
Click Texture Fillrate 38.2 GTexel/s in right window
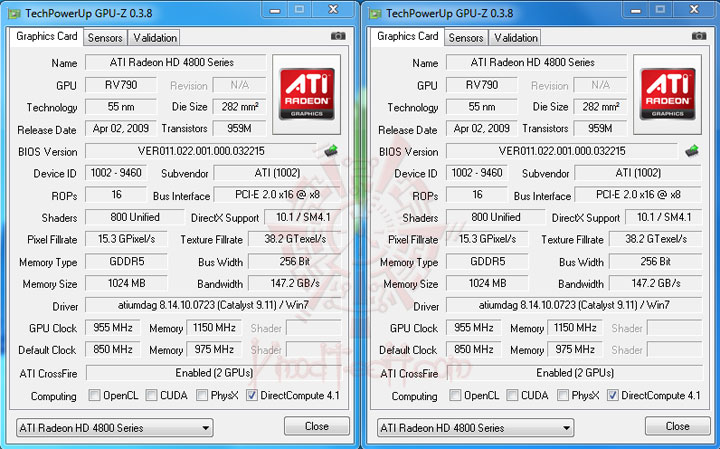(656, 239)
